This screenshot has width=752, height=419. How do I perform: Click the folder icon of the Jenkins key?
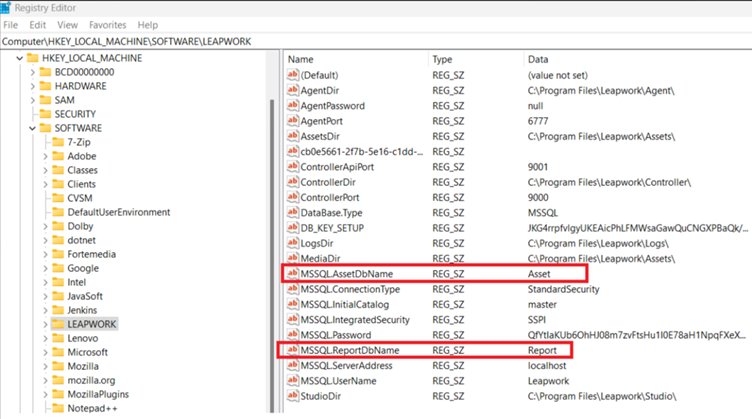(58, 310)
